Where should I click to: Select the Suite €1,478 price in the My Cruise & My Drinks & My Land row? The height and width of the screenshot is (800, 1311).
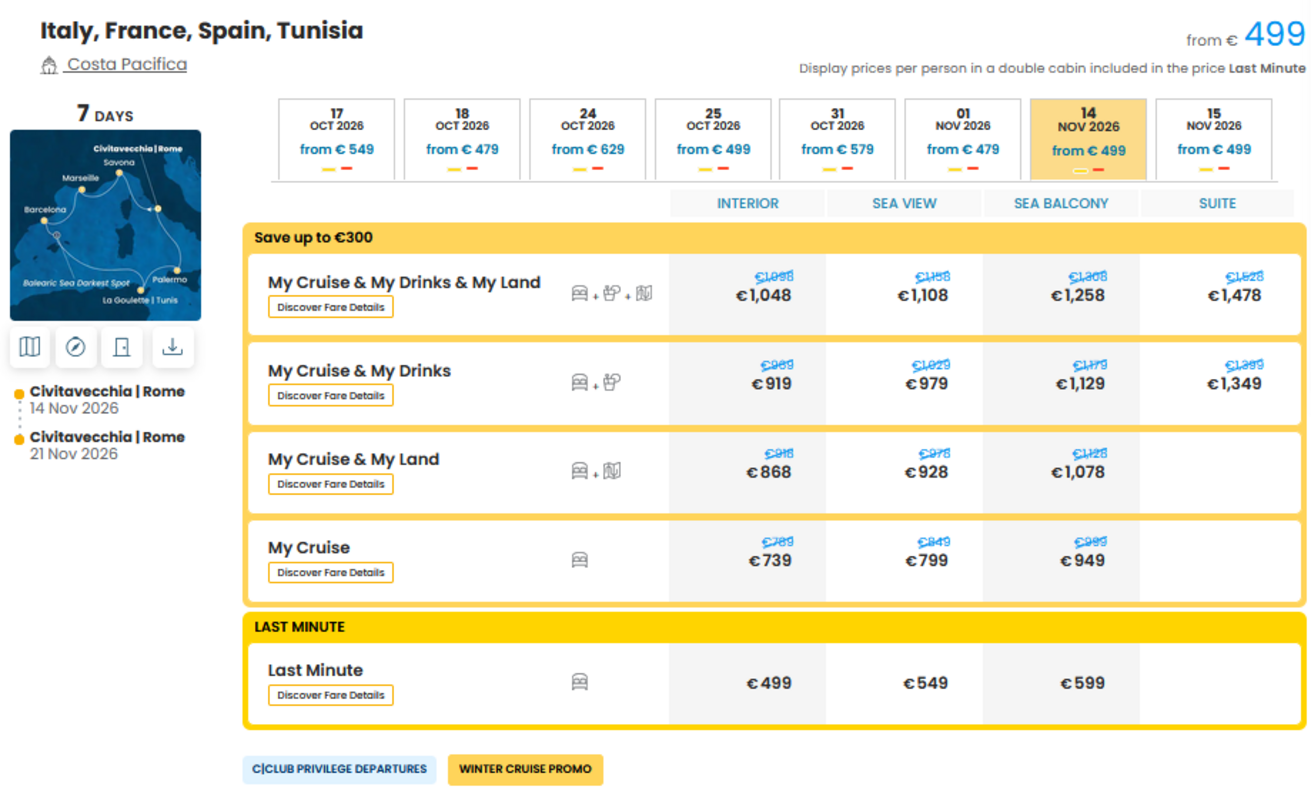point(1234,295)
